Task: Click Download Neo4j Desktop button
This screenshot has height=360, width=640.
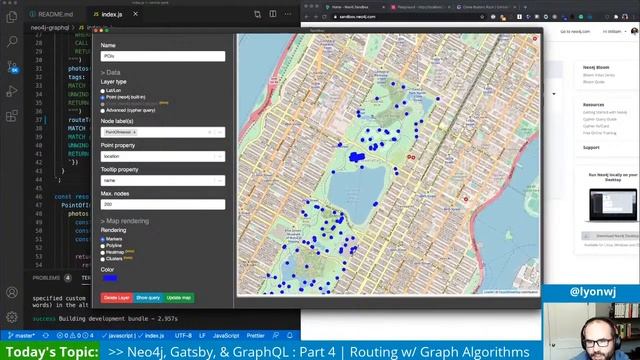Action: [x=611, y=236]
